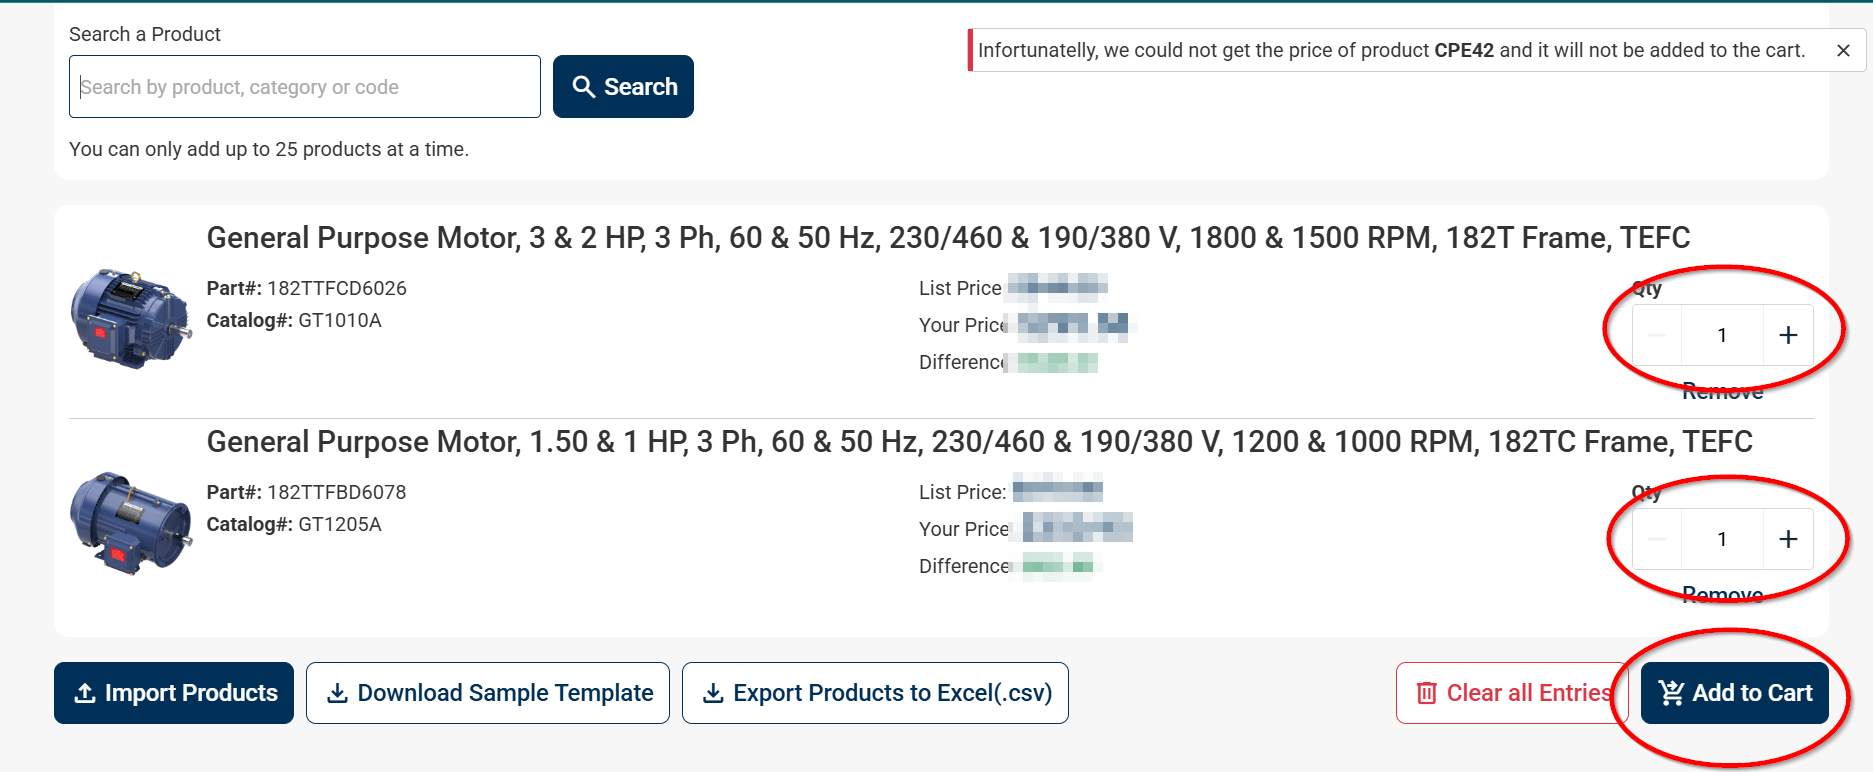Download the sample template file
This screenshot has width=1873, height=772.
[488, 693]
